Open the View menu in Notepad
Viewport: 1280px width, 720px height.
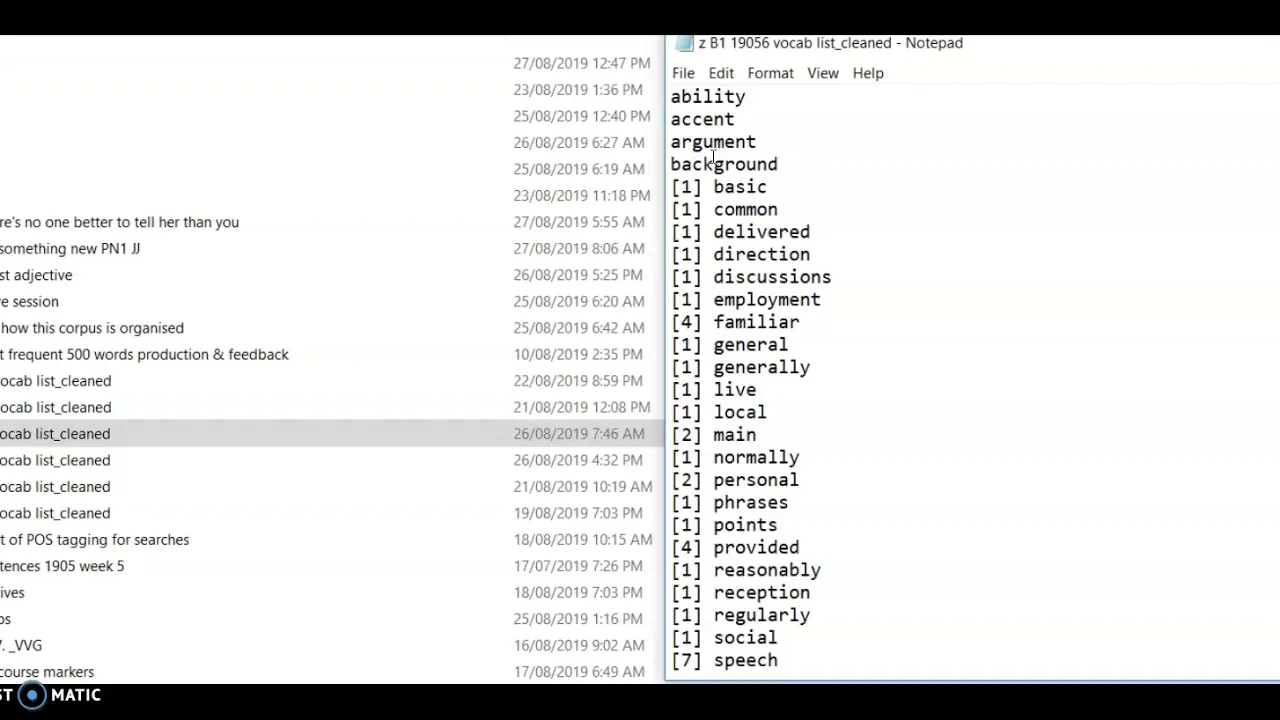tap(823, 73)
